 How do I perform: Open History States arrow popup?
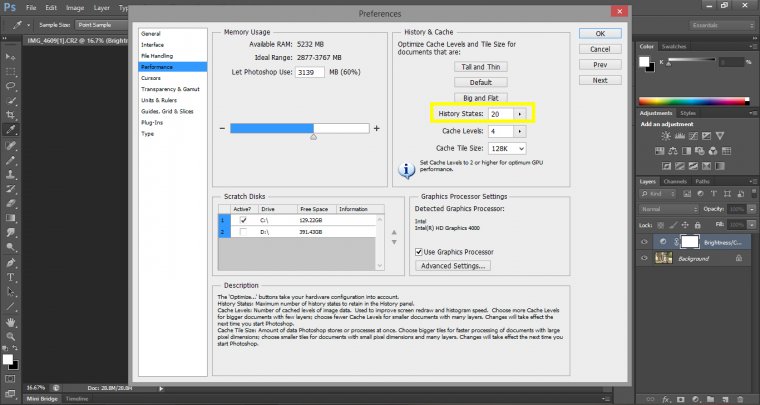pos(520,114)
